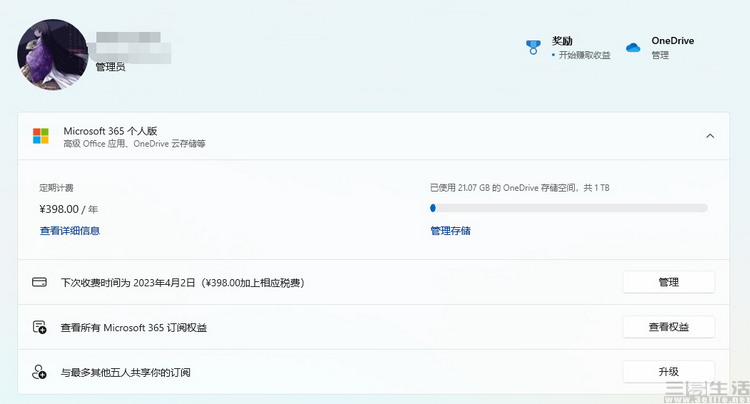Open the 查看详细信息 link

click(70, 231)
